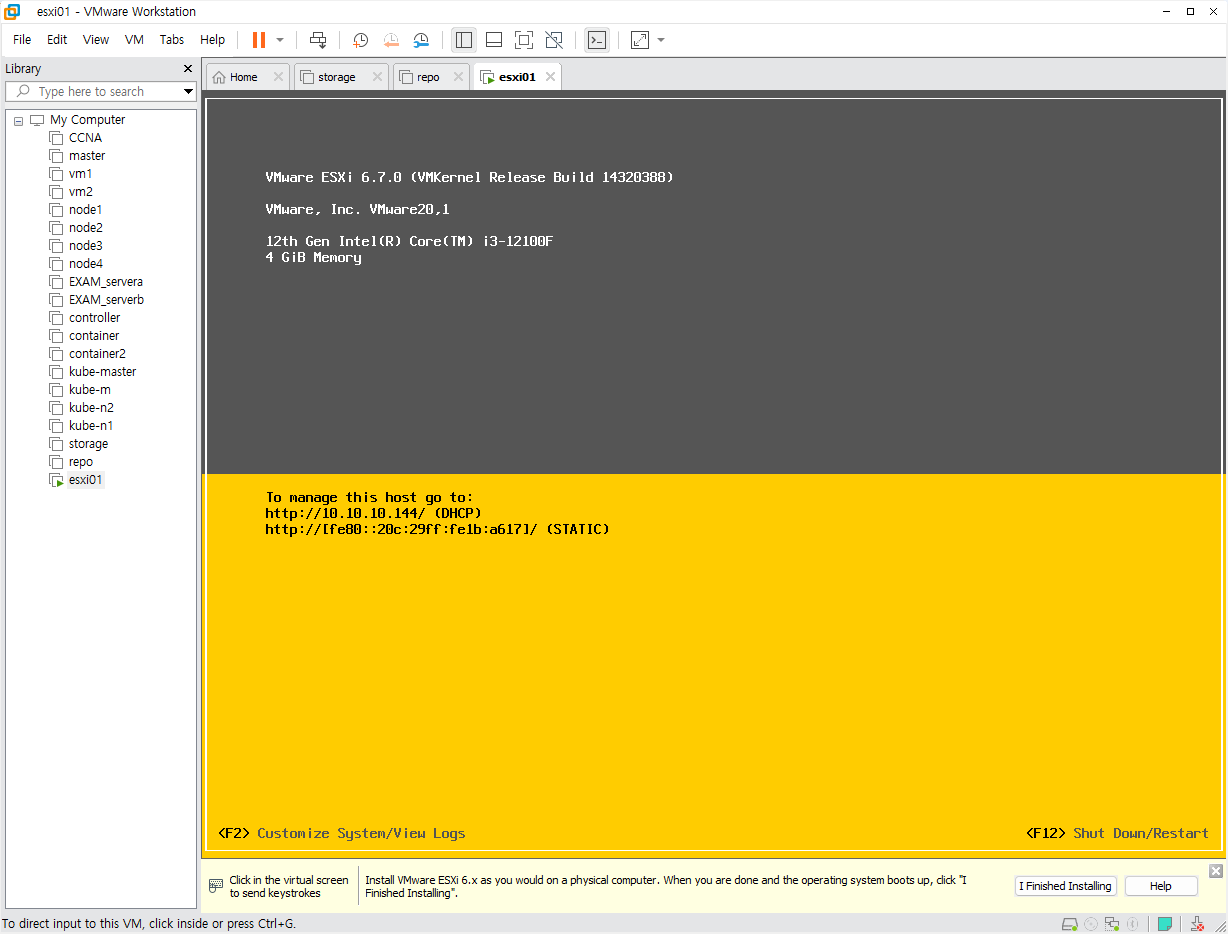Toggle the thumbnail bar view
Image resolution: width=1228 pixels, height=934 pixels.
point(494,40)
